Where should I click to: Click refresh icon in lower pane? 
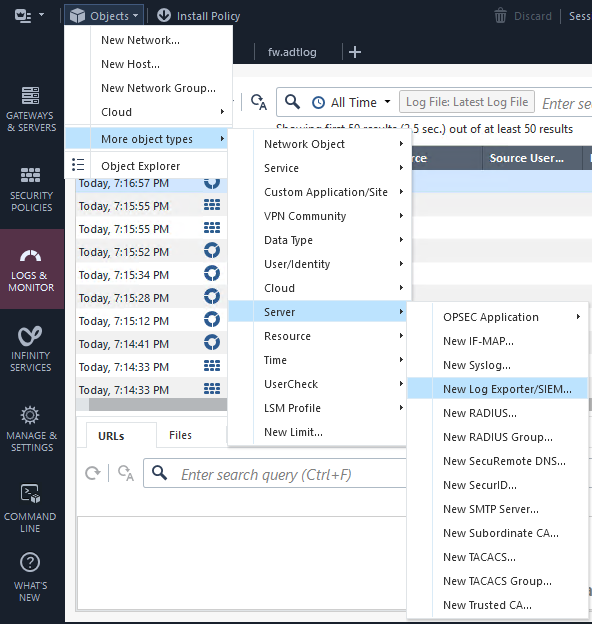pyautogui.click(x=93, y=473)
